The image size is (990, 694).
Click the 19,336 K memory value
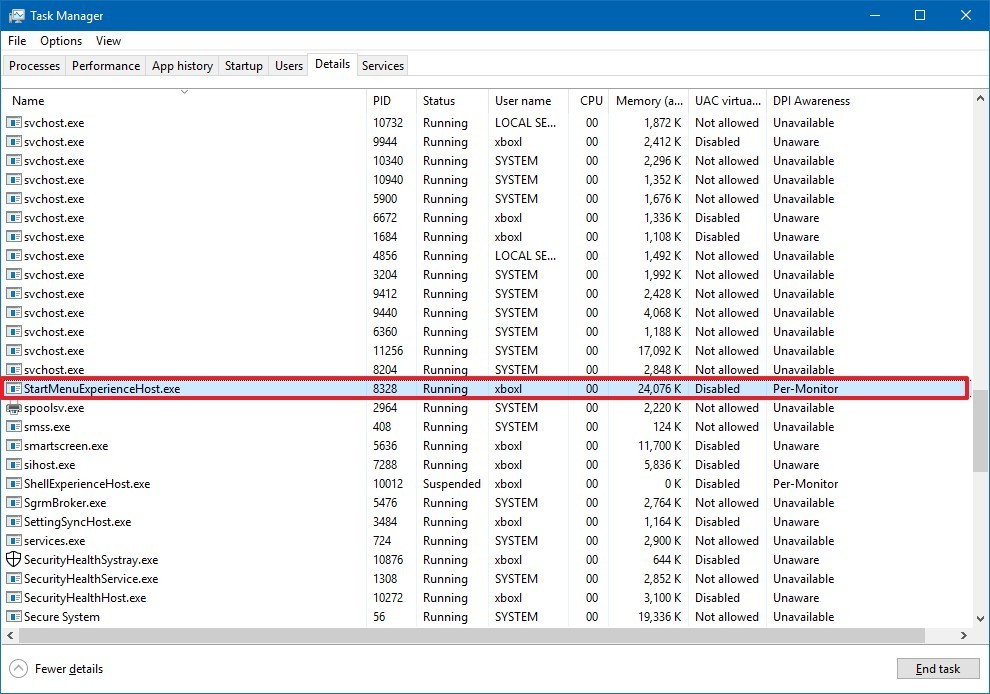click(659, 616)
